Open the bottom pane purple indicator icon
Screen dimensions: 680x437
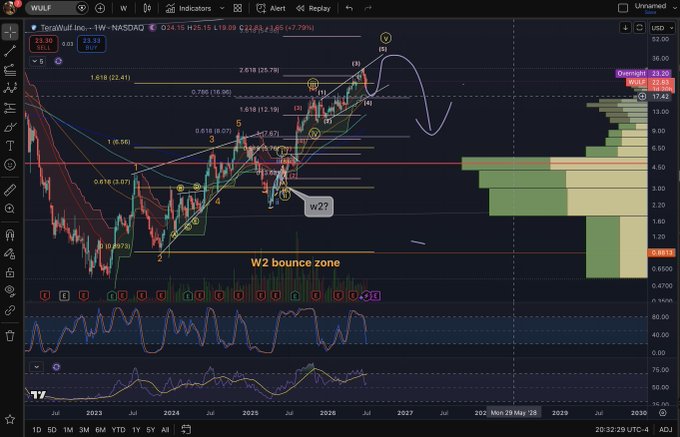(x=56, y=367)
